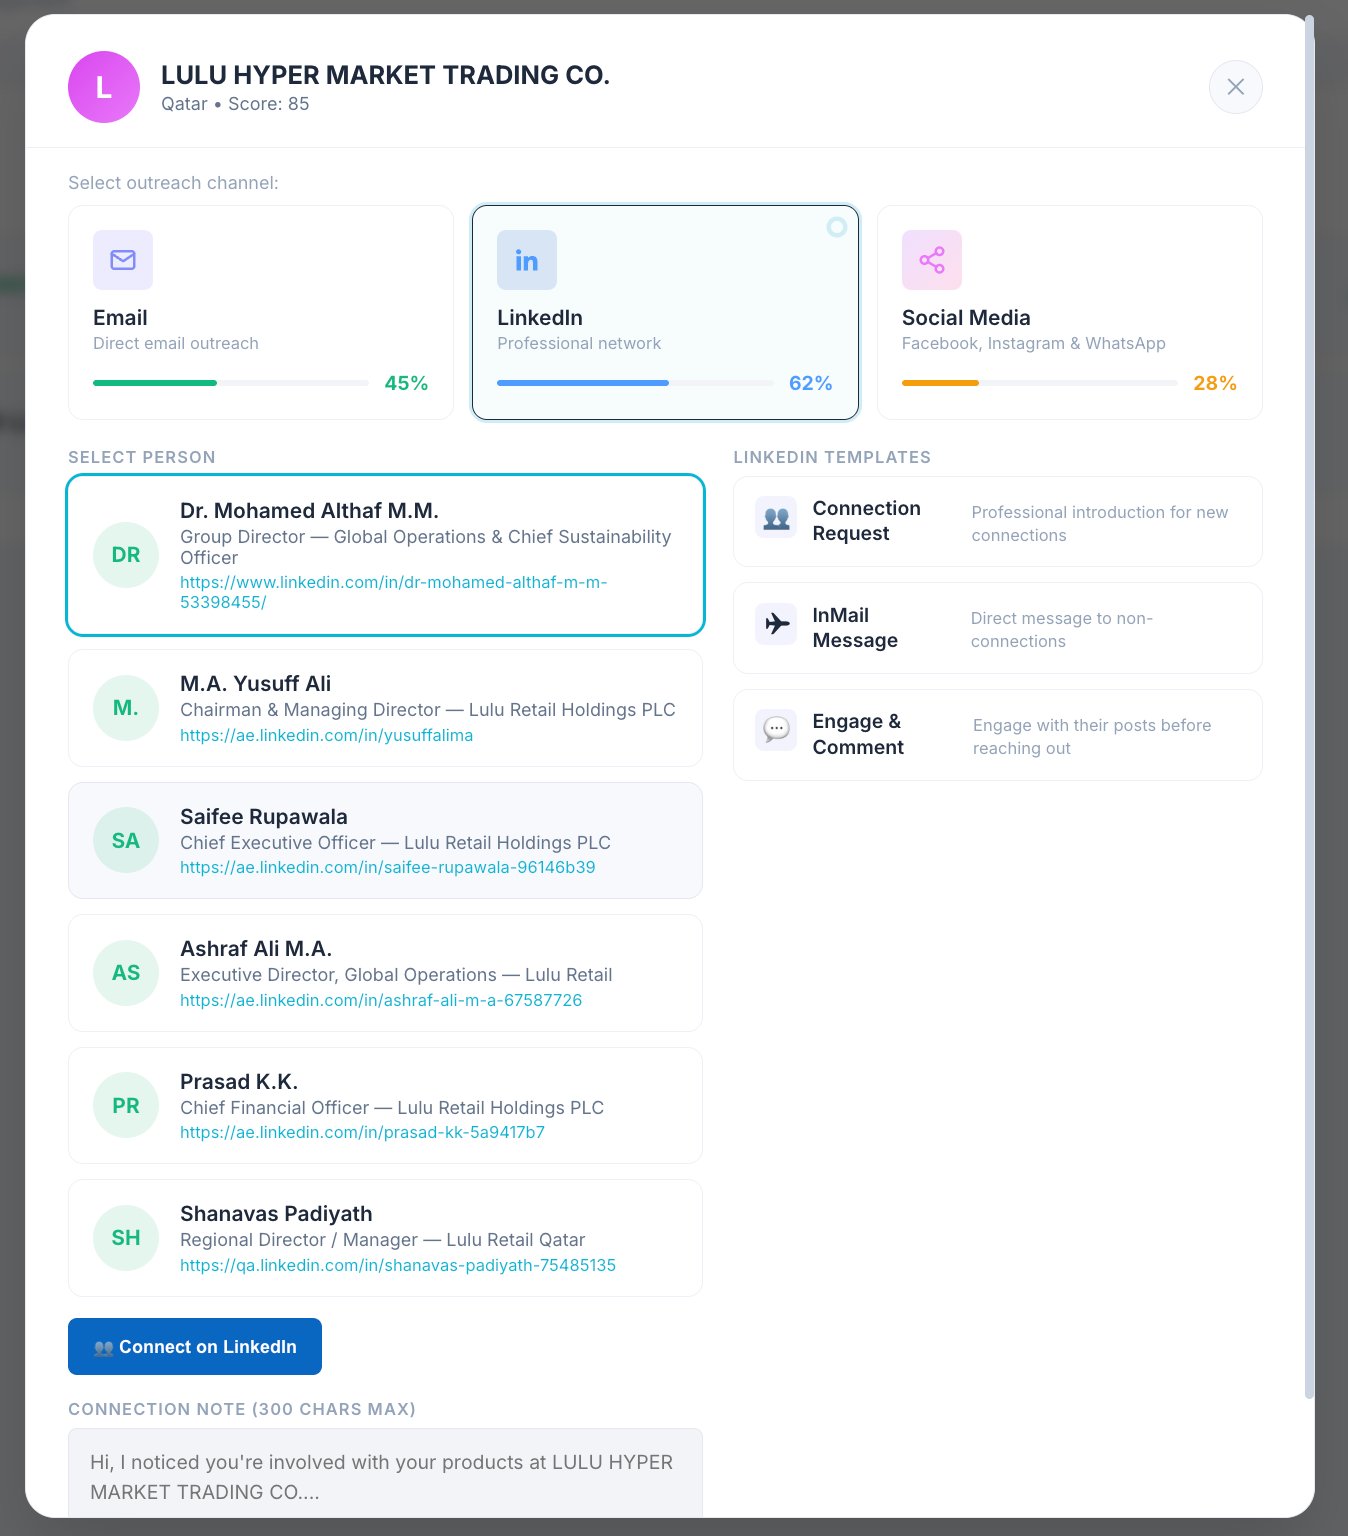Click the Email envelope icon
The height and width of the screenshot is (1536, 1348).
click(x=123, y=260)
